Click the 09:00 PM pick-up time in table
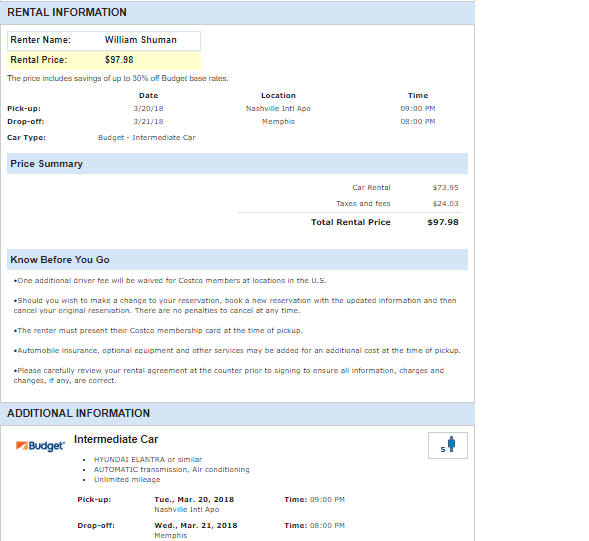The width and height of the screenshot is (589, 541). click(x=418, y=109)
